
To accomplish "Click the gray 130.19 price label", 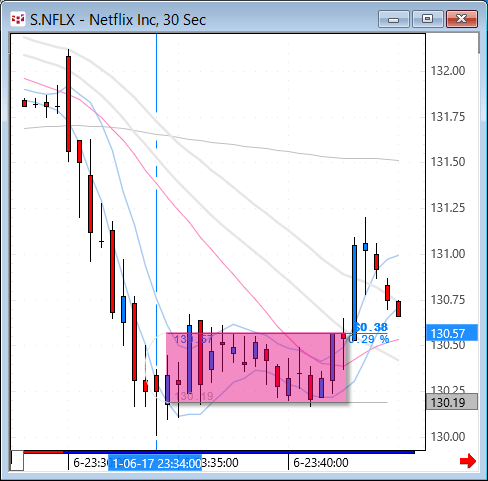I will 452,402.
